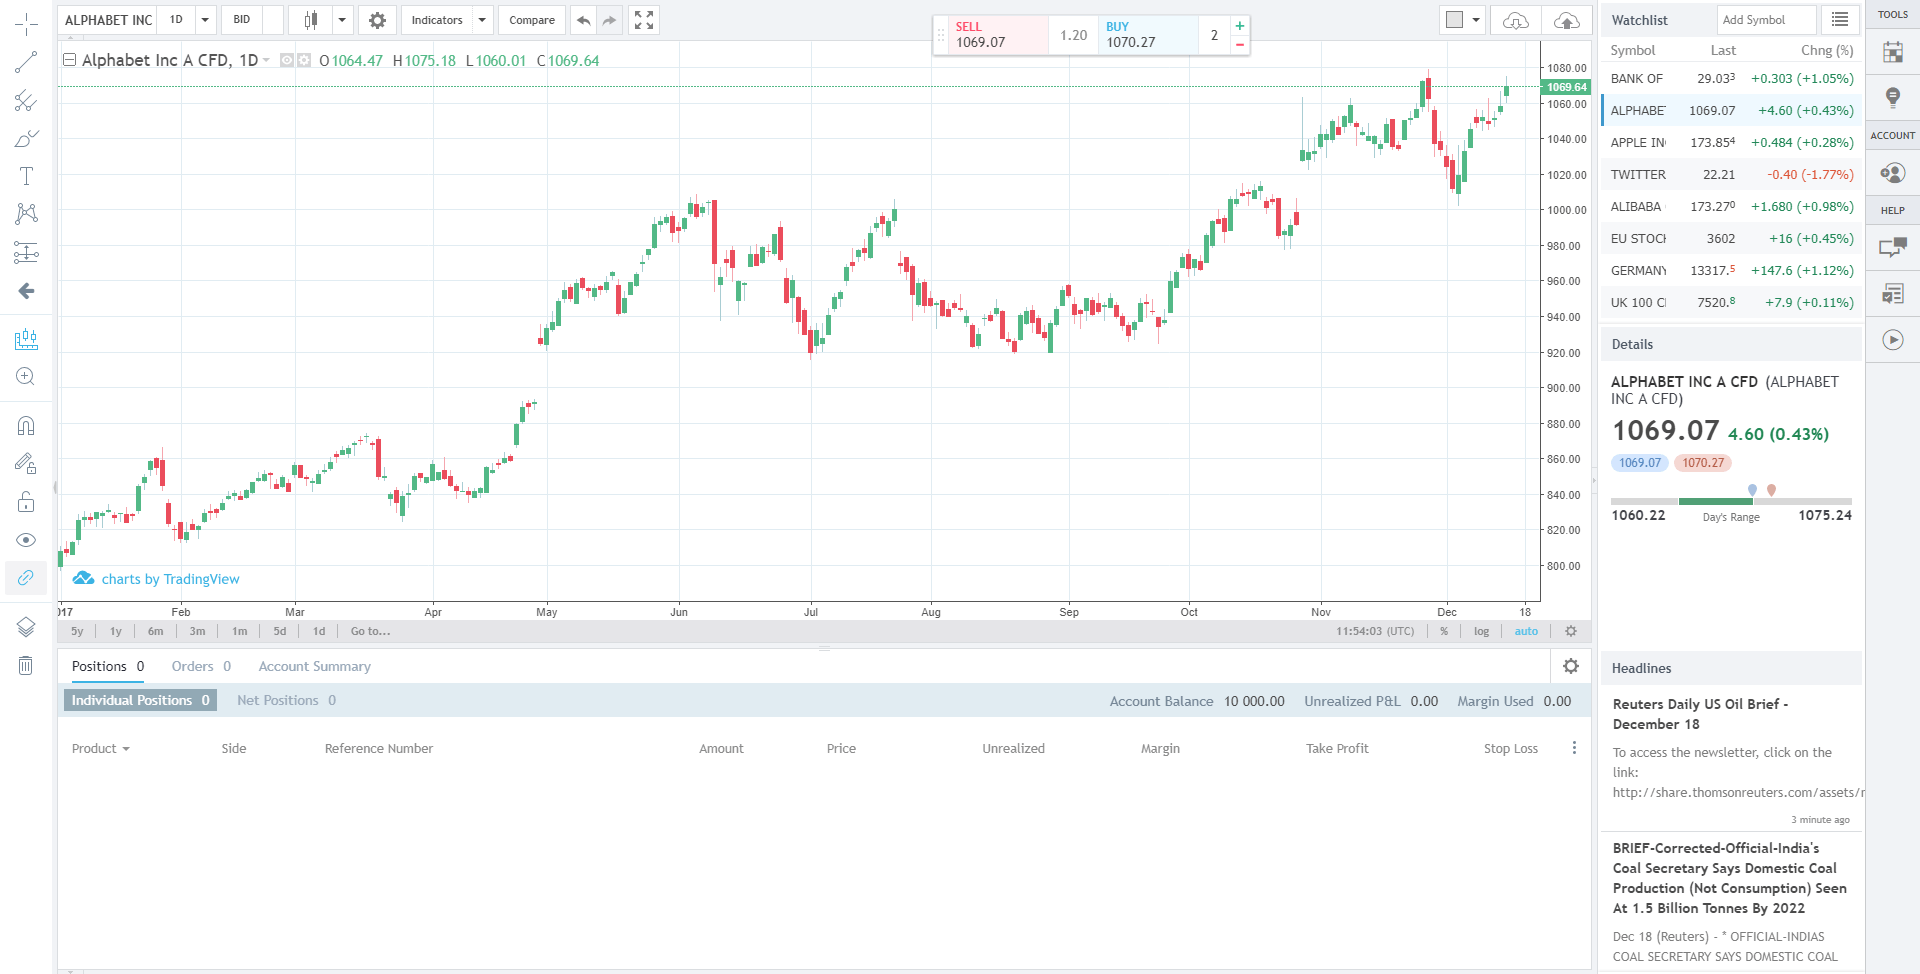Image resolution: width=1920 pixels, height=974 pixels.
Task: Redo the last chart action
Action: click(x=609, y=20)
